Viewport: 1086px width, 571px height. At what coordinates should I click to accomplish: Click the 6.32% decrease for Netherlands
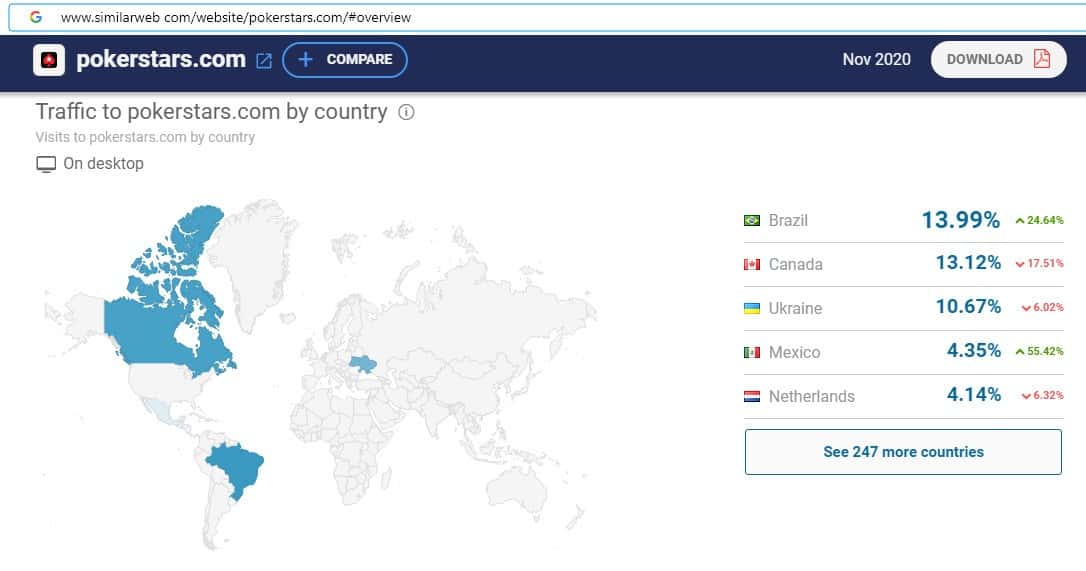1042,396
